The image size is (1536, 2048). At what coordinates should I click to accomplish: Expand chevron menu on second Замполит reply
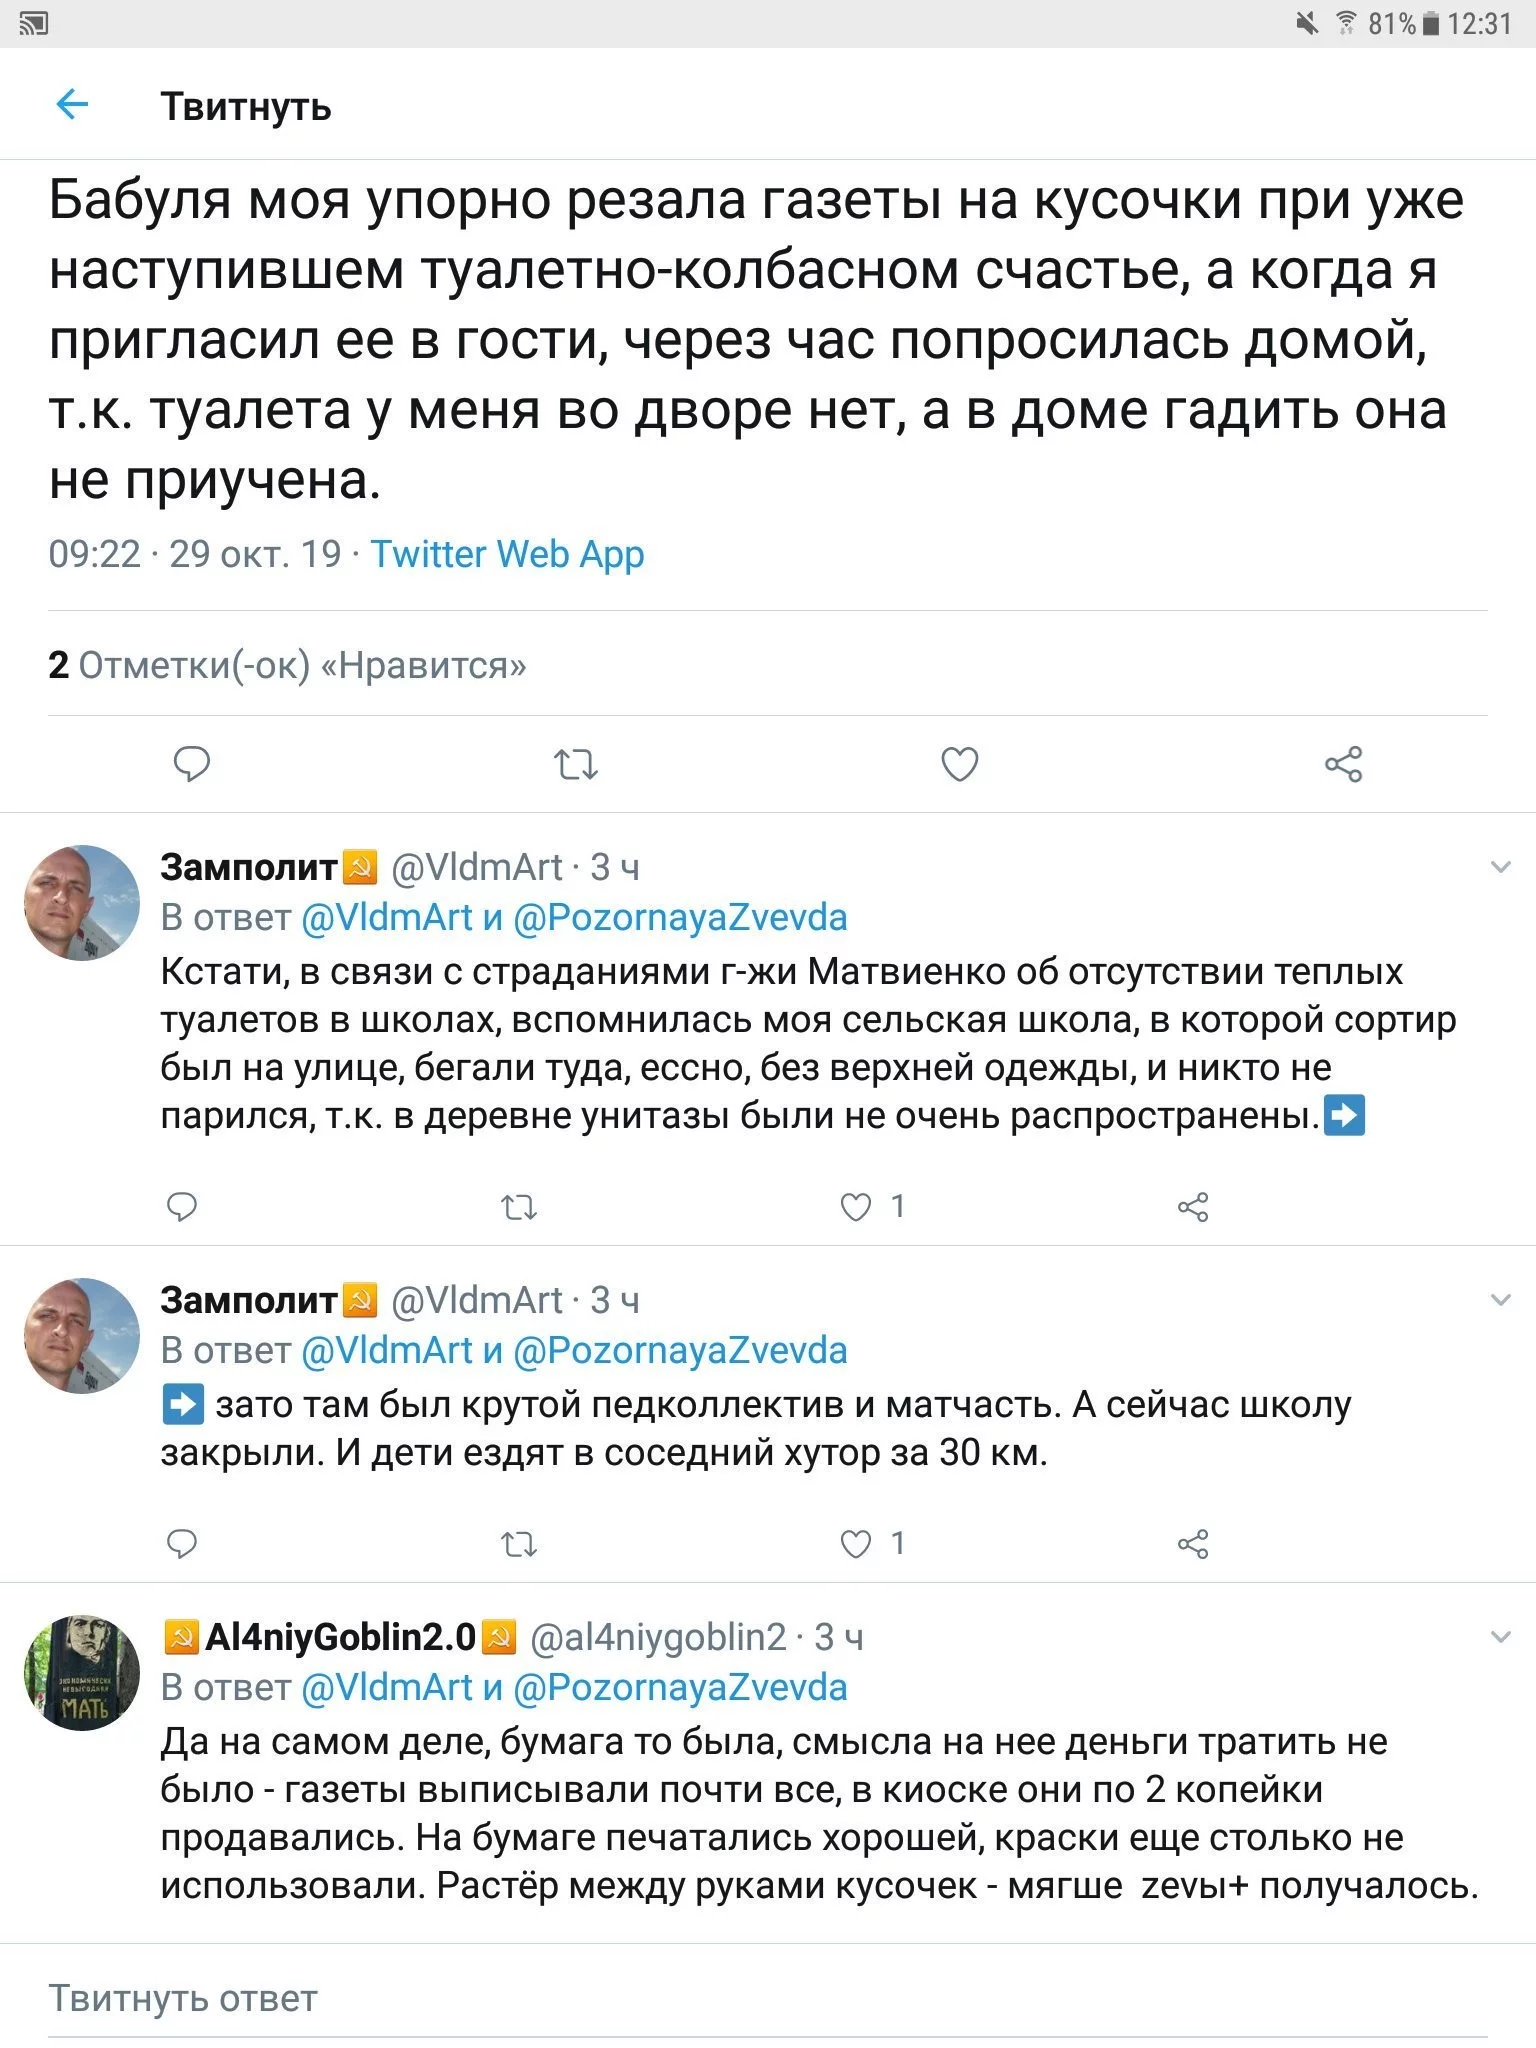click(1500, 1300)
